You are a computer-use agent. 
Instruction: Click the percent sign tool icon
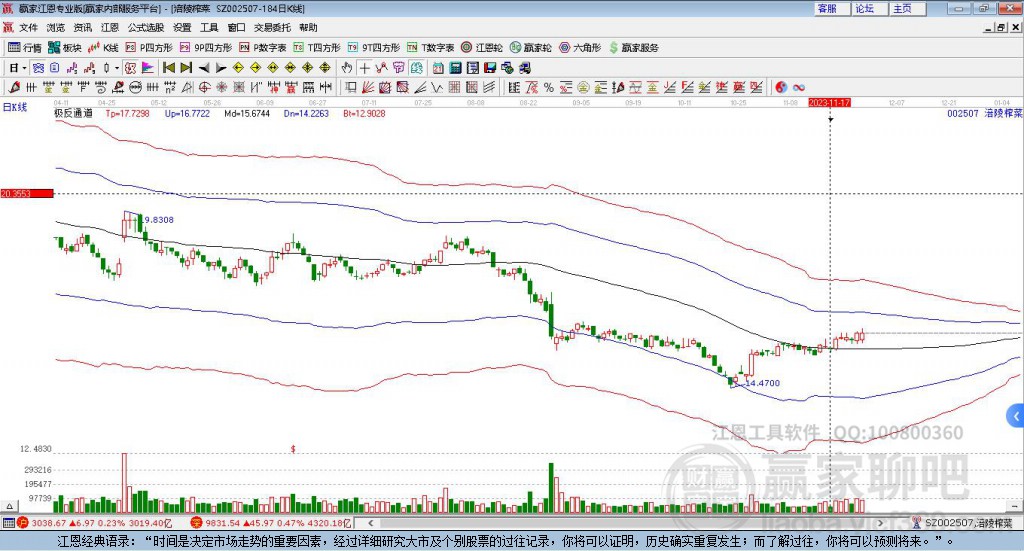pos(549,87)
